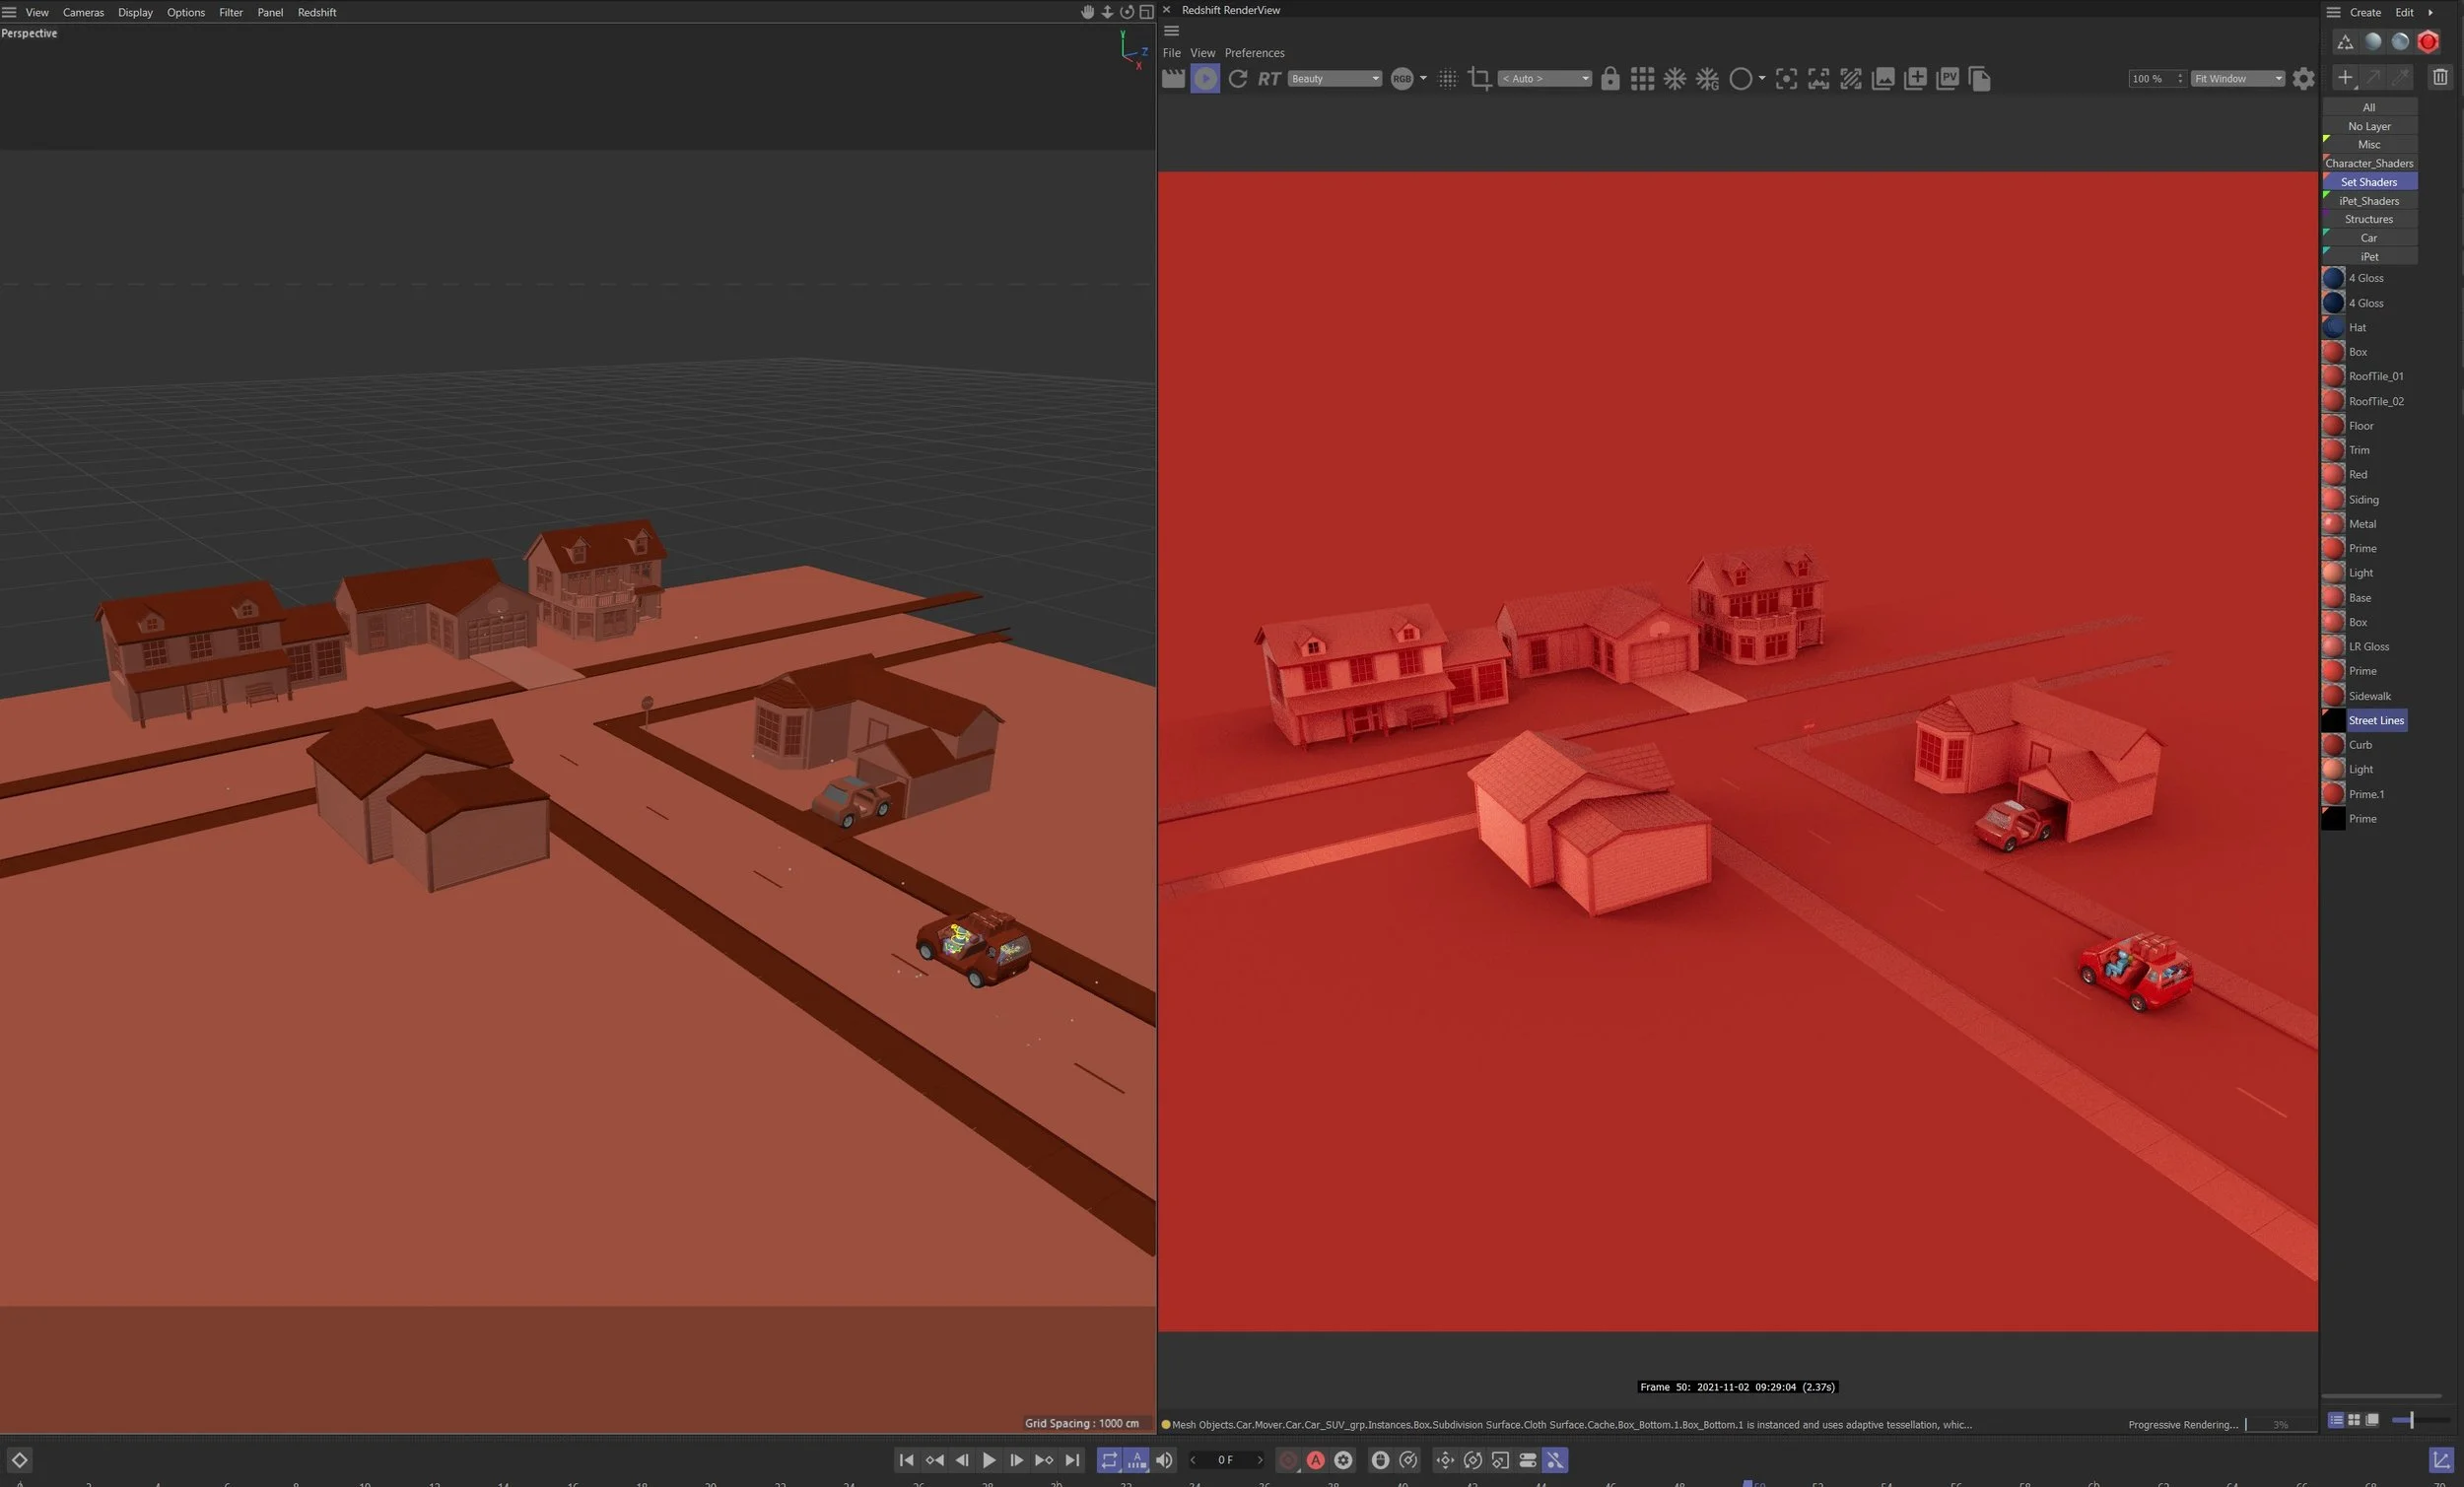Click the clapperboard render icon
Viewport: 2464px width, 1487px height.
point(1173,78)
